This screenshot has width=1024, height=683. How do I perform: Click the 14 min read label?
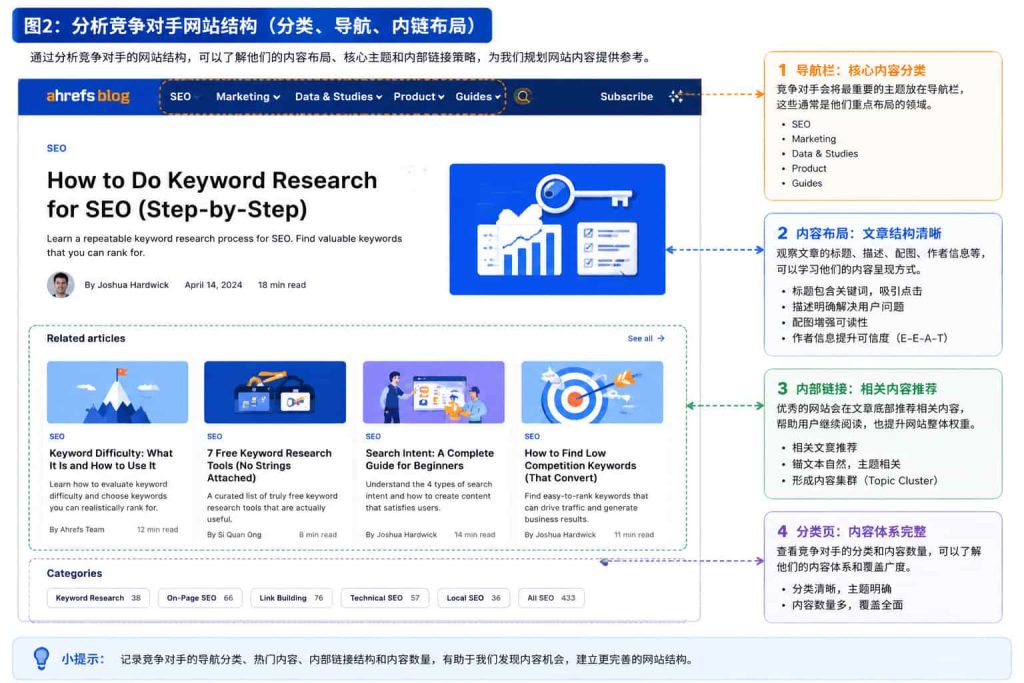[x=474, y=535]
